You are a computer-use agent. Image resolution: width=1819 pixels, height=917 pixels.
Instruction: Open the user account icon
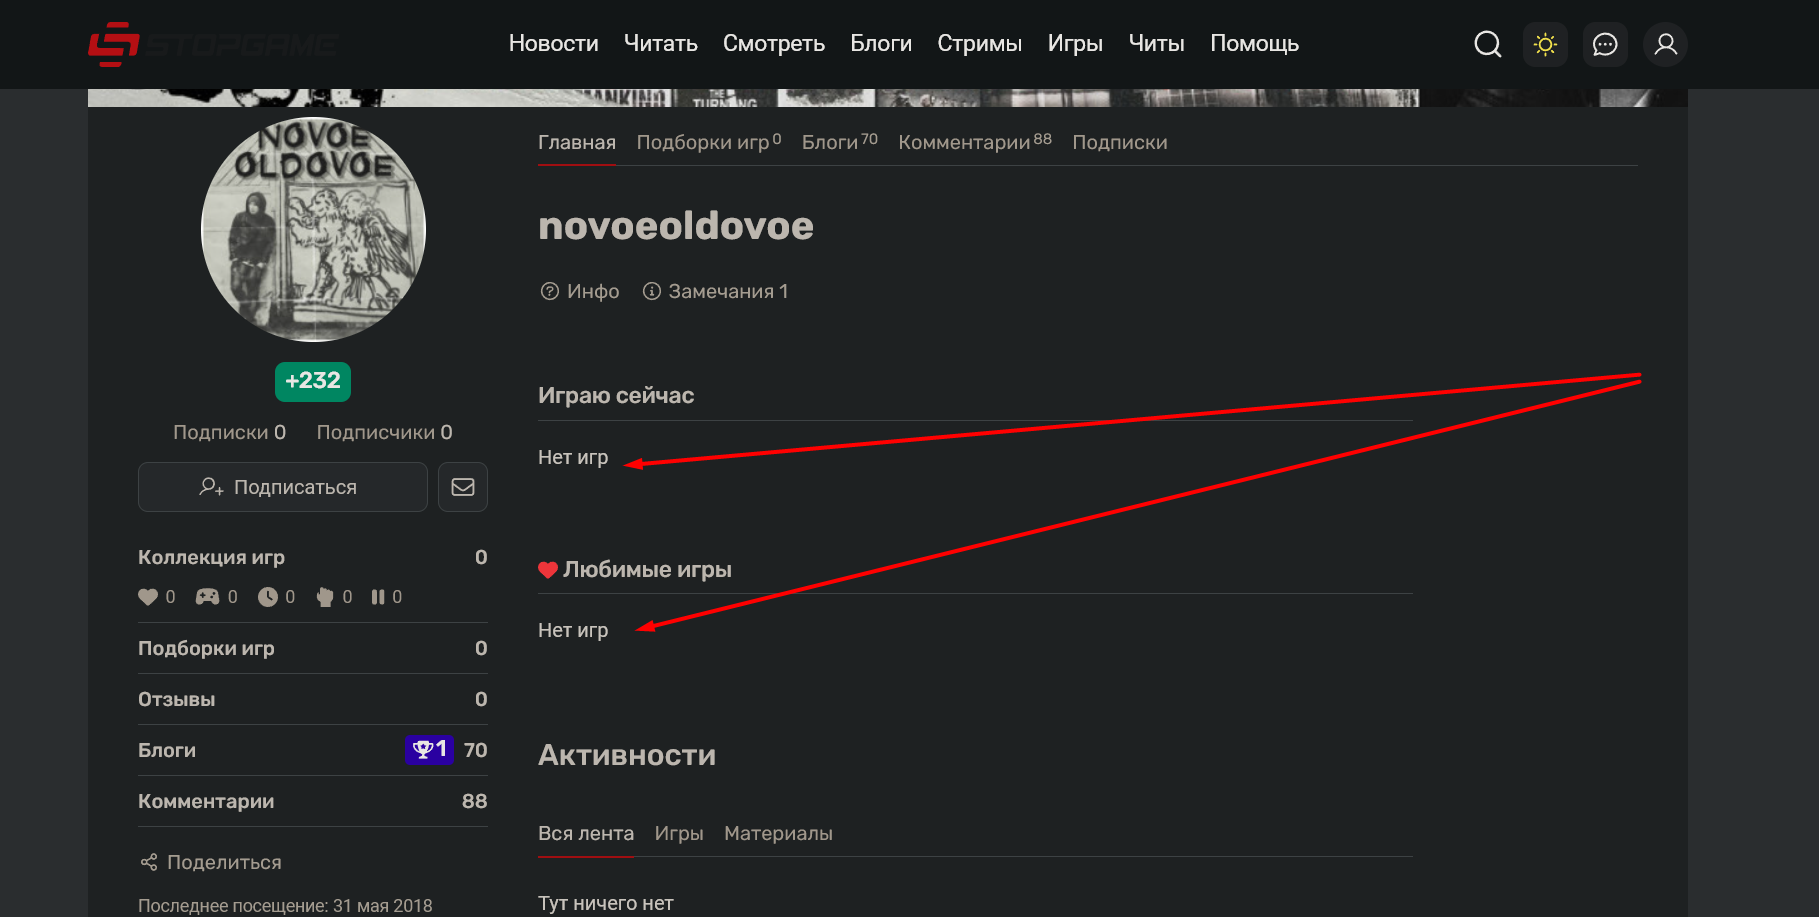coord(1665,44)
